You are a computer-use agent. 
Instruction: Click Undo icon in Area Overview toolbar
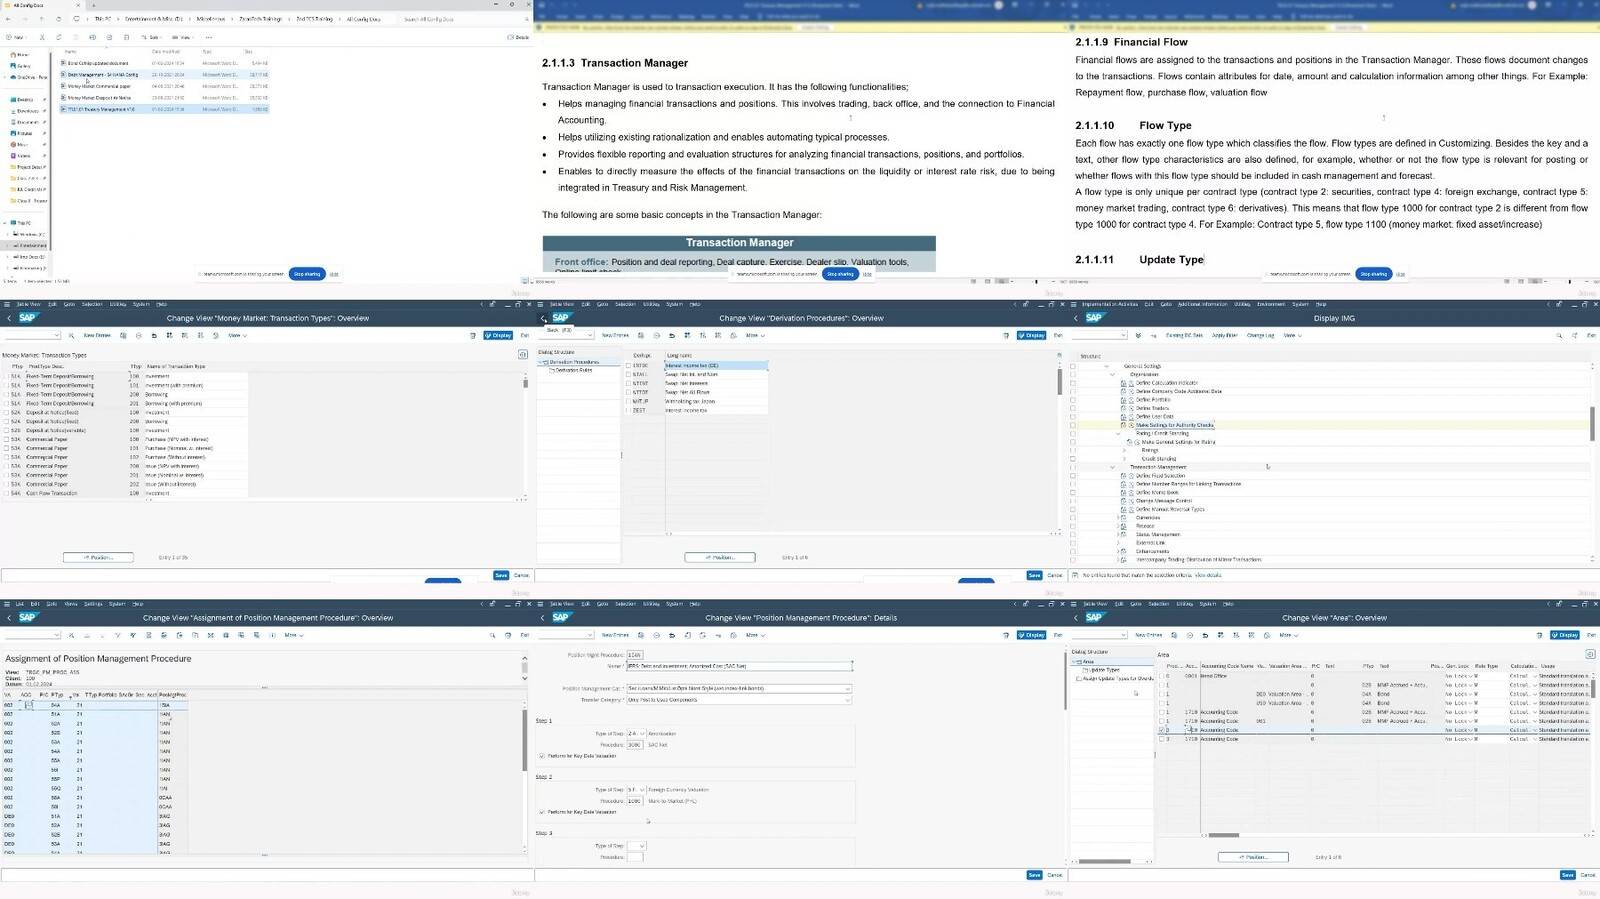click(x=1205, y=635)
